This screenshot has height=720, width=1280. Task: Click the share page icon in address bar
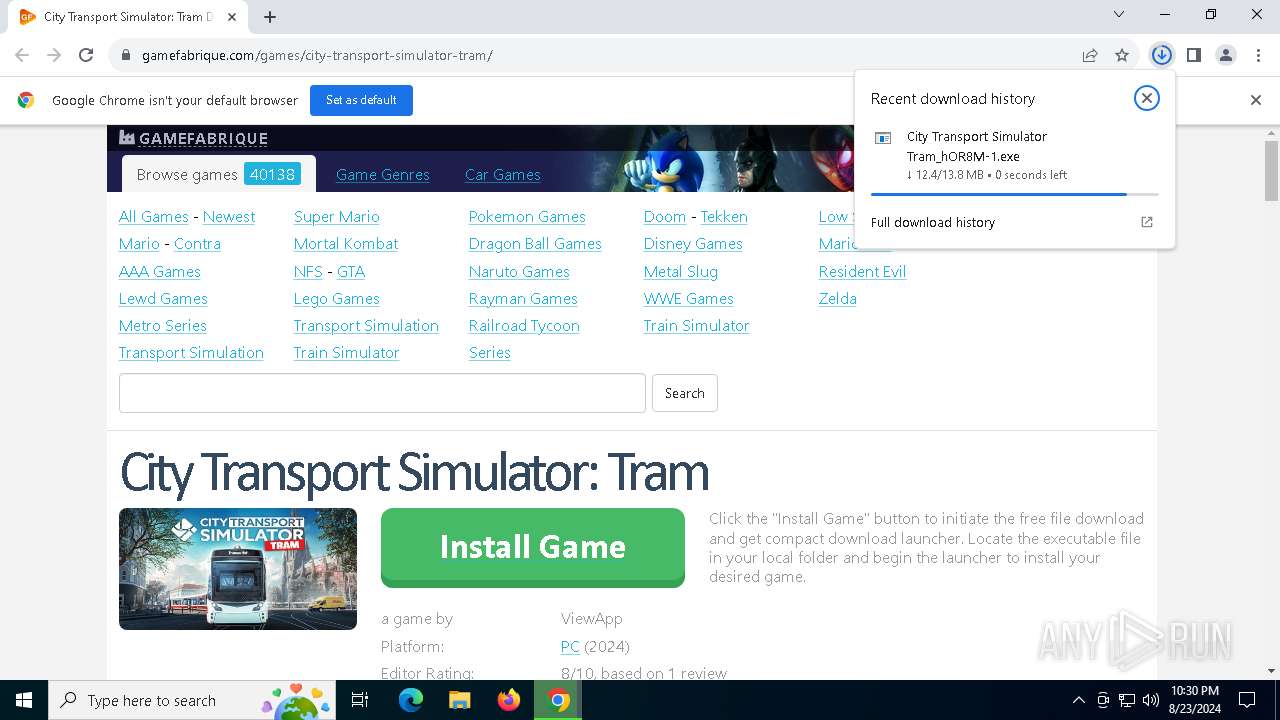(1090, 55)
